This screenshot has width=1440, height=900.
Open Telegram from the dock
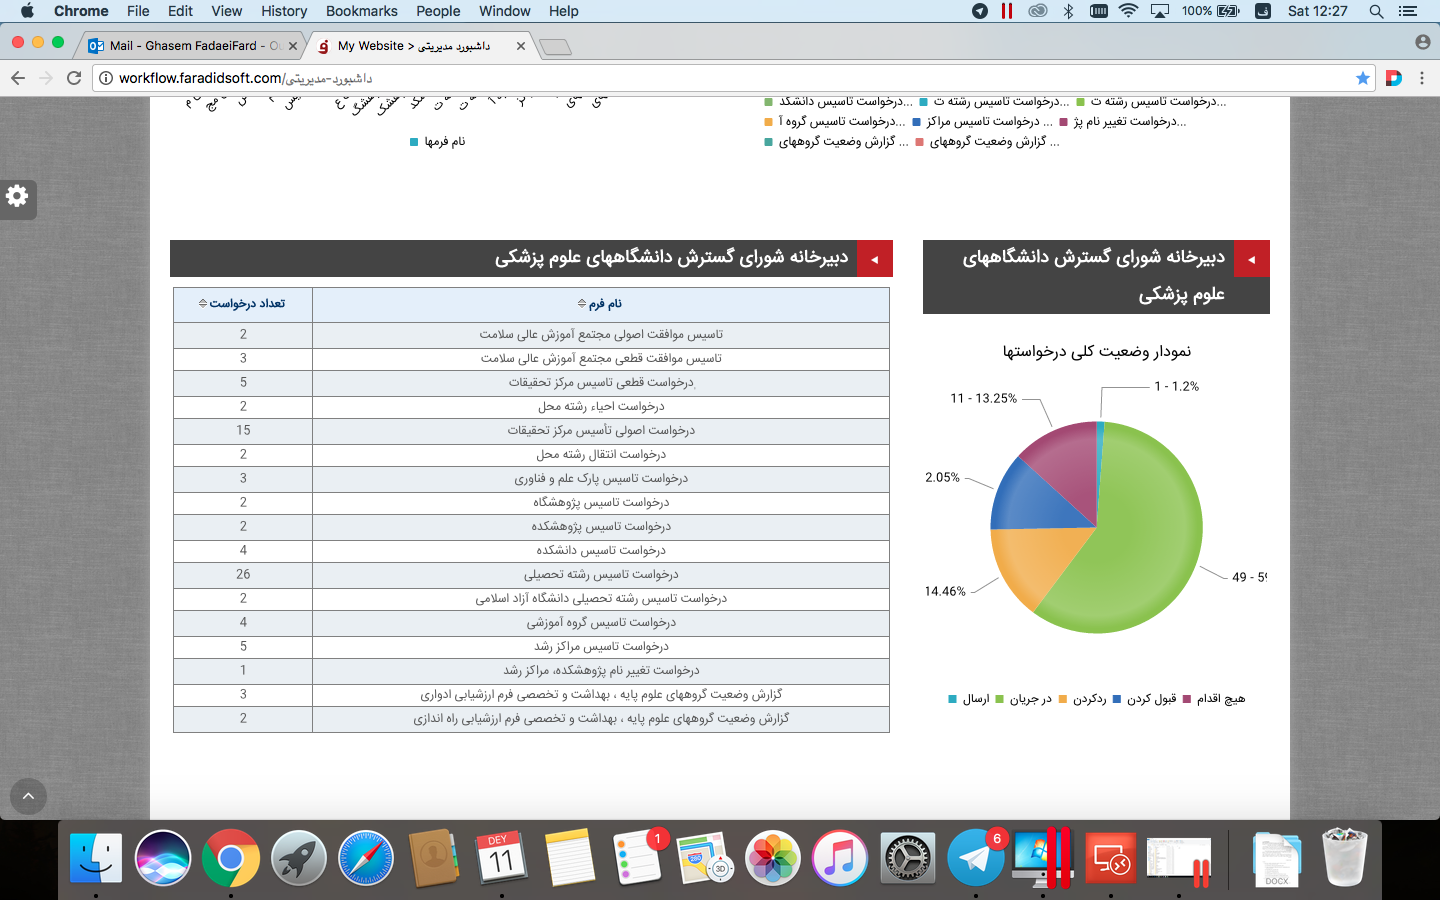click(x=975, y=858)
